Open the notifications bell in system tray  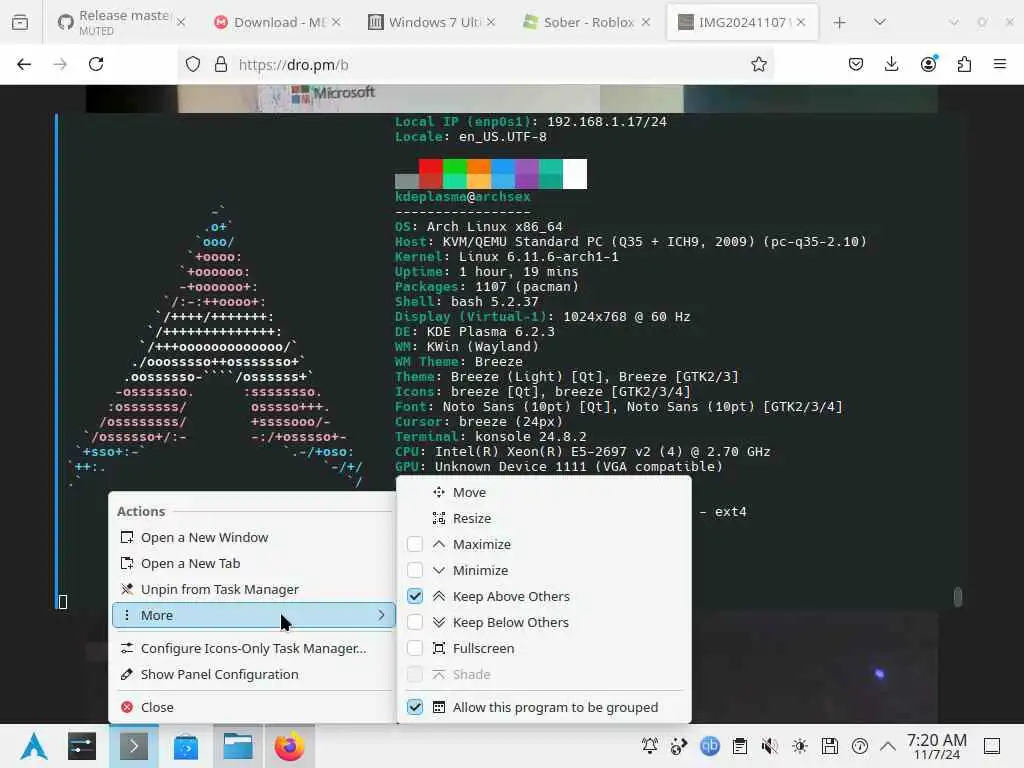[x=650, y=746]
